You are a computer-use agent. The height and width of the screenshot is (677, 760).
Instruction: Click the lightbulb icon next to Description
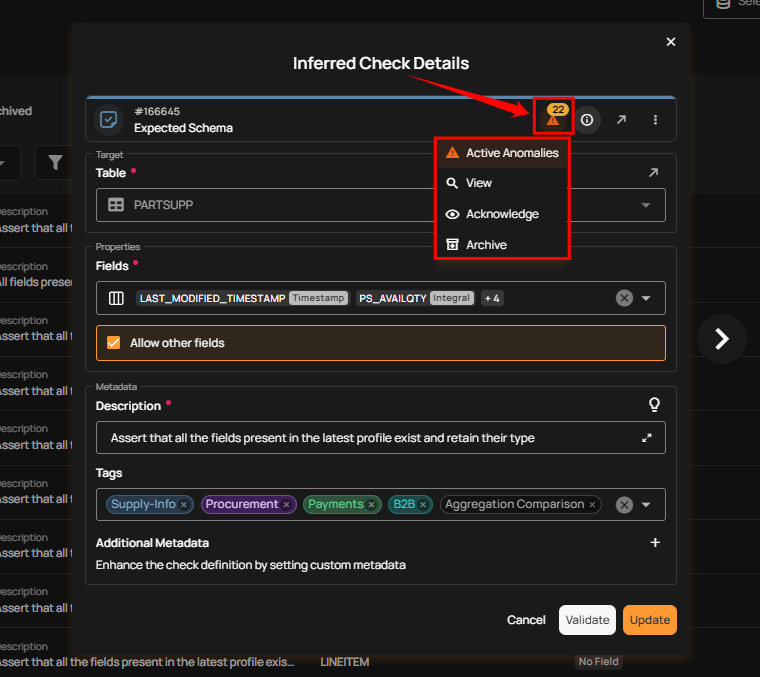(x=655, y=405)
